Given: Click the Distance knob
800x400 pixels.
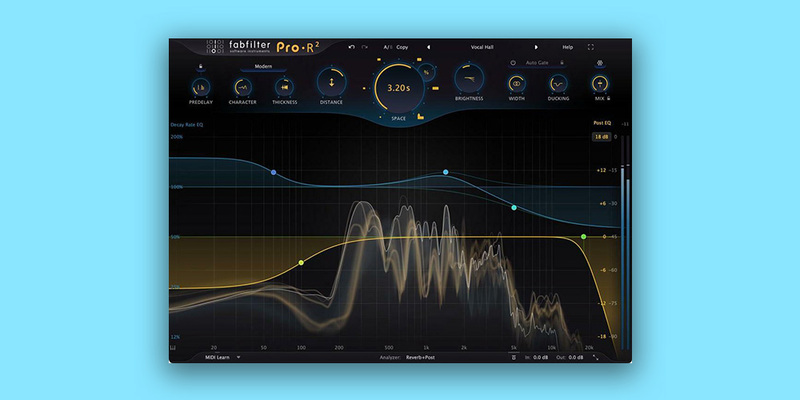Looking at the screenshot, I should tap(332, 82).
